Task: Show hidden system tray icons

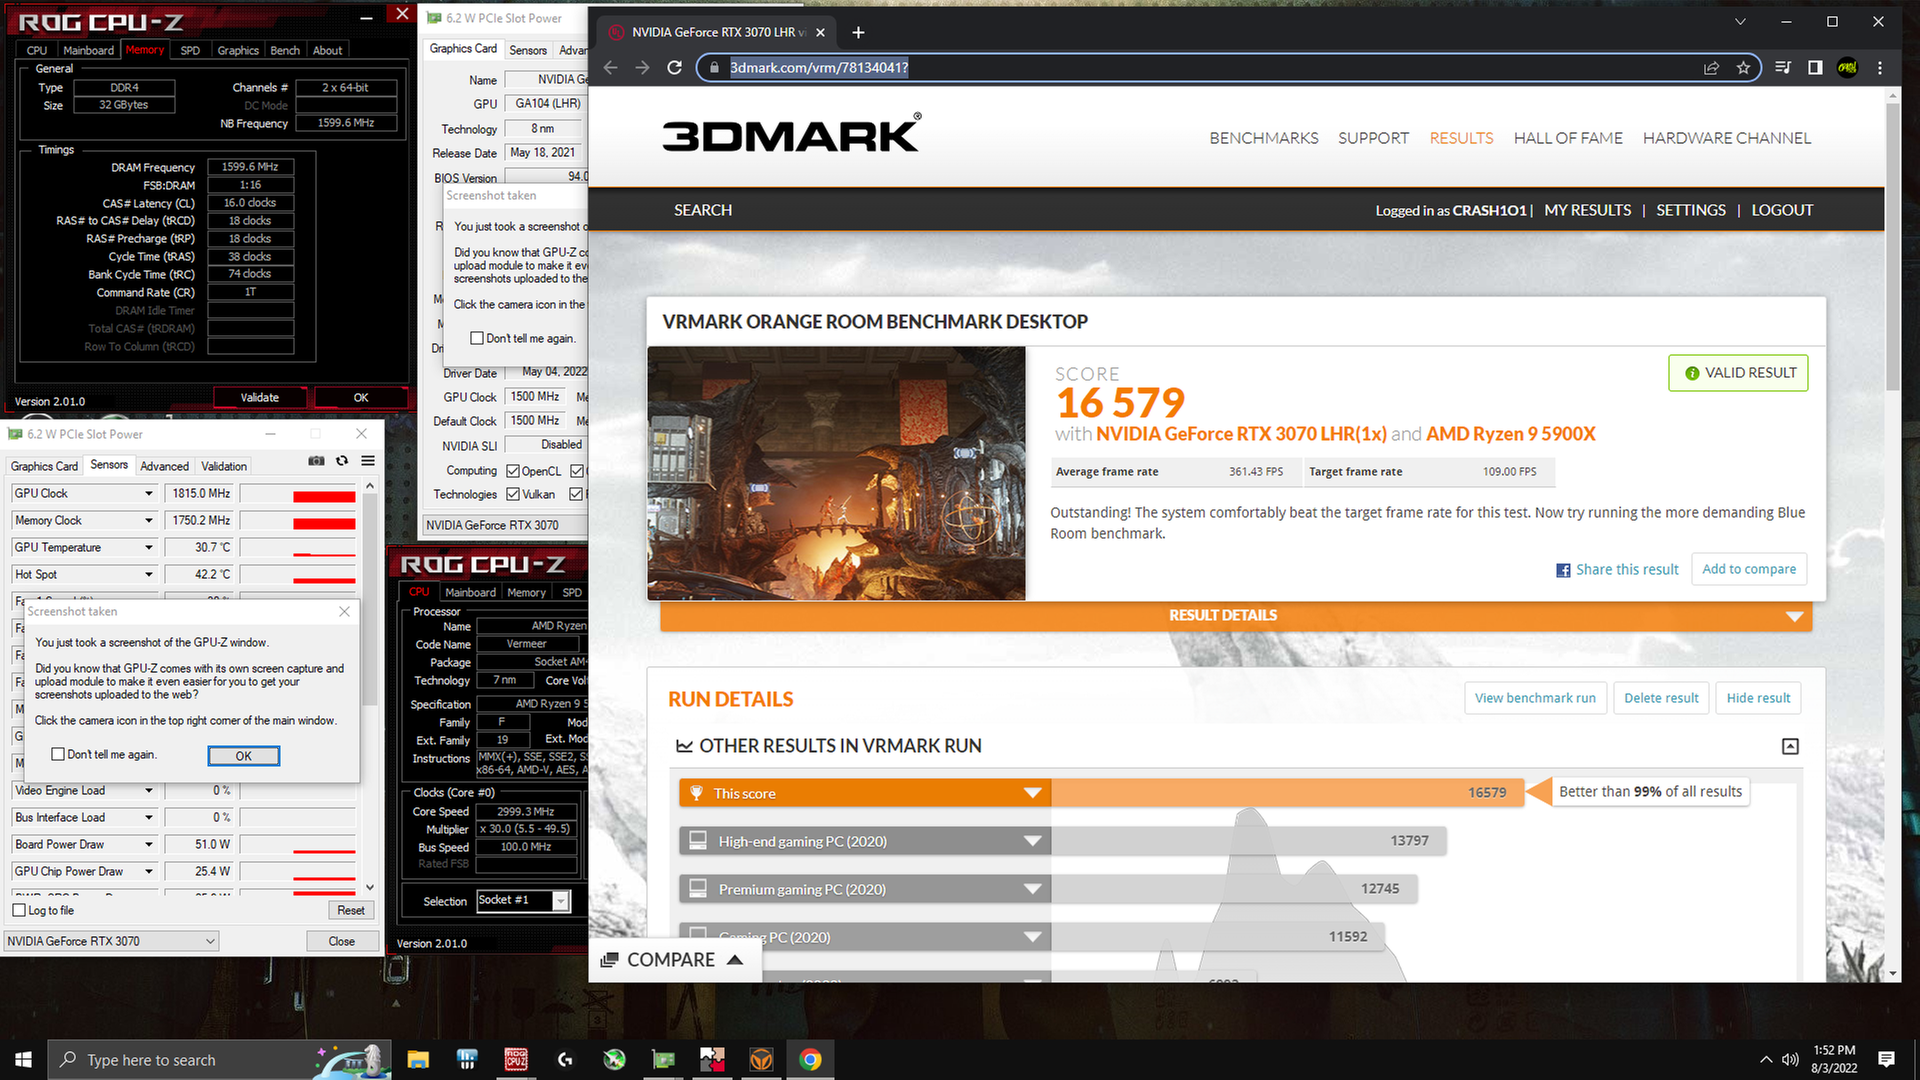Action: [1766, 1059]
